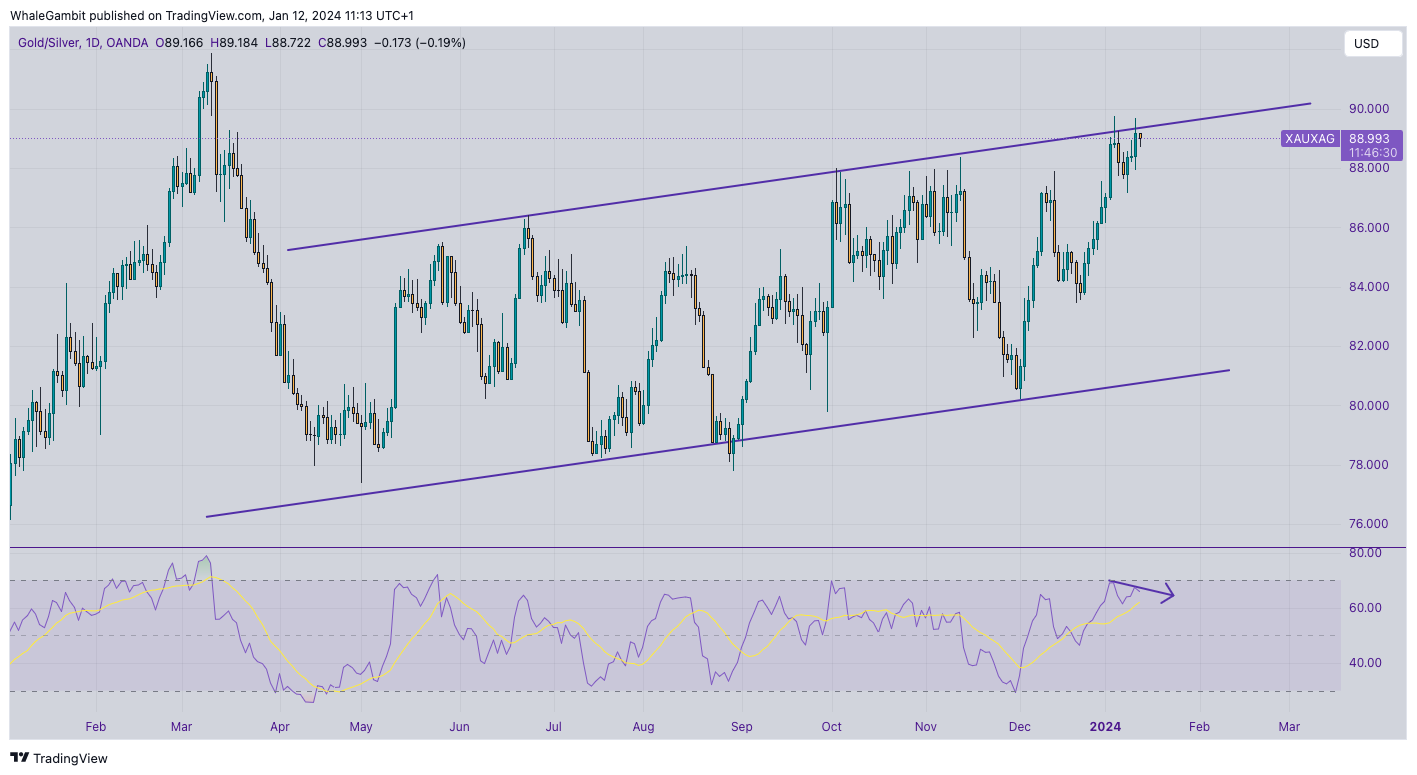Click the Apr time axis label
Viewport: 1417px width, 775px height.
click(x=279, y=726)
